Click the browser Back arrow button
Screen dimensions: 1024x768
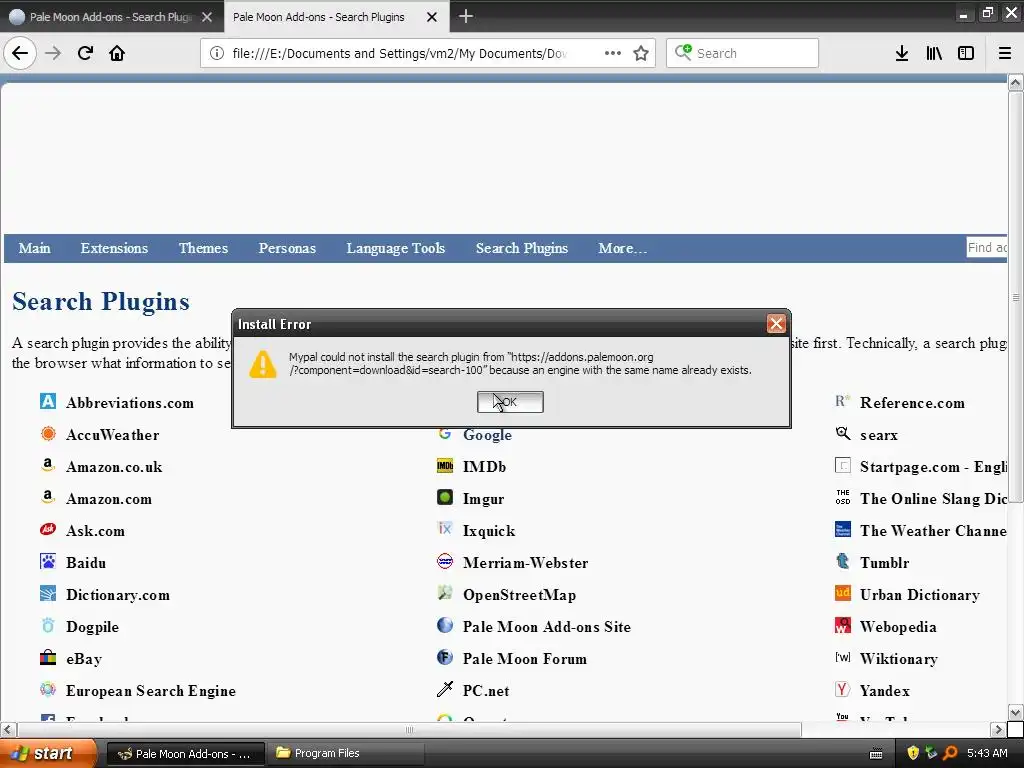pos(20,53)
